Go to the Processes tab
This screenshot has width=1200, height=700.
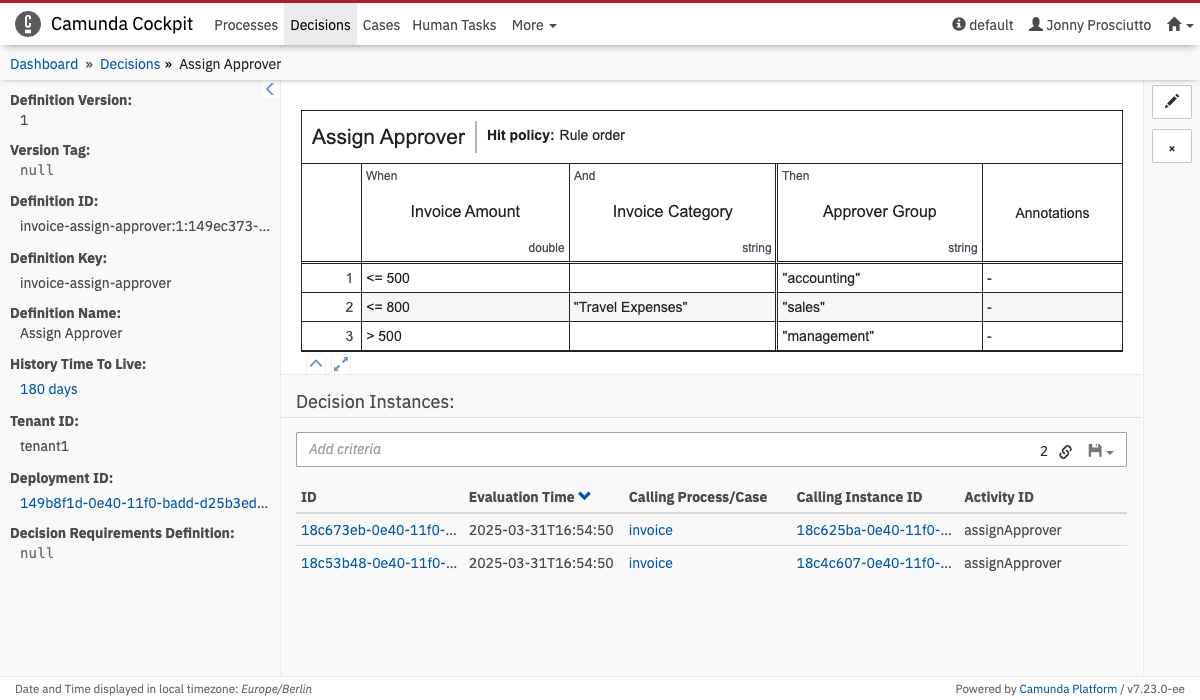246,25
